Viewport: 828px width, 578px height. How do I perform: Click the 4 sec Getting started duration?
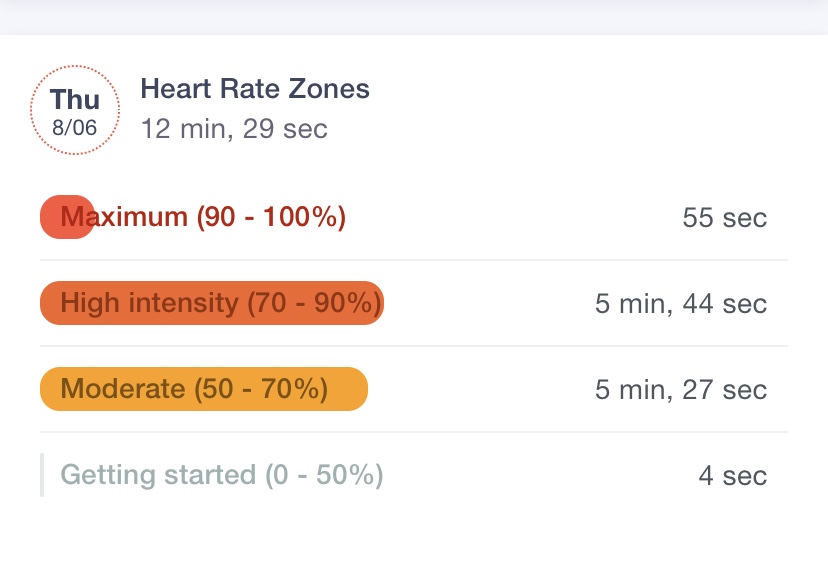click(x=732, y=476)
